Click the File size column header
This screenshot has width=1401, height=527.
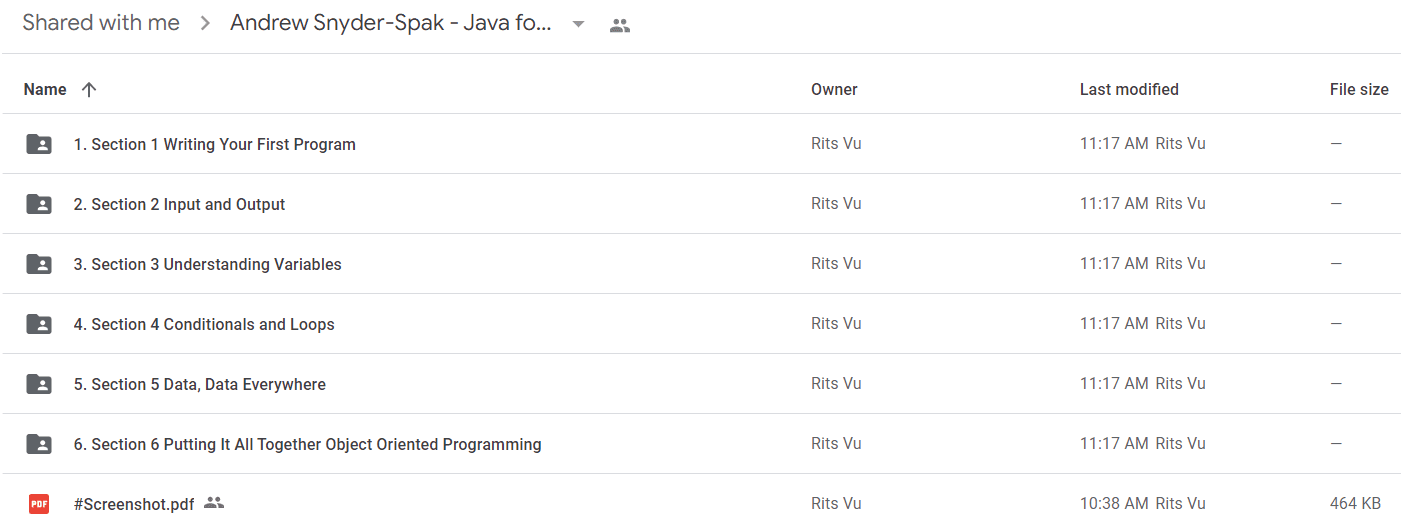tap(1359, 89)
